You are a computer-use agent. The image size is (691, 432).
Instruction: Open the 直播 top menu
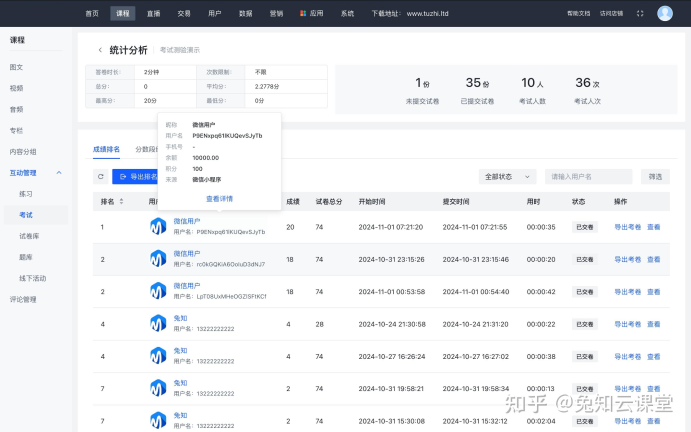tap(153, 14)
